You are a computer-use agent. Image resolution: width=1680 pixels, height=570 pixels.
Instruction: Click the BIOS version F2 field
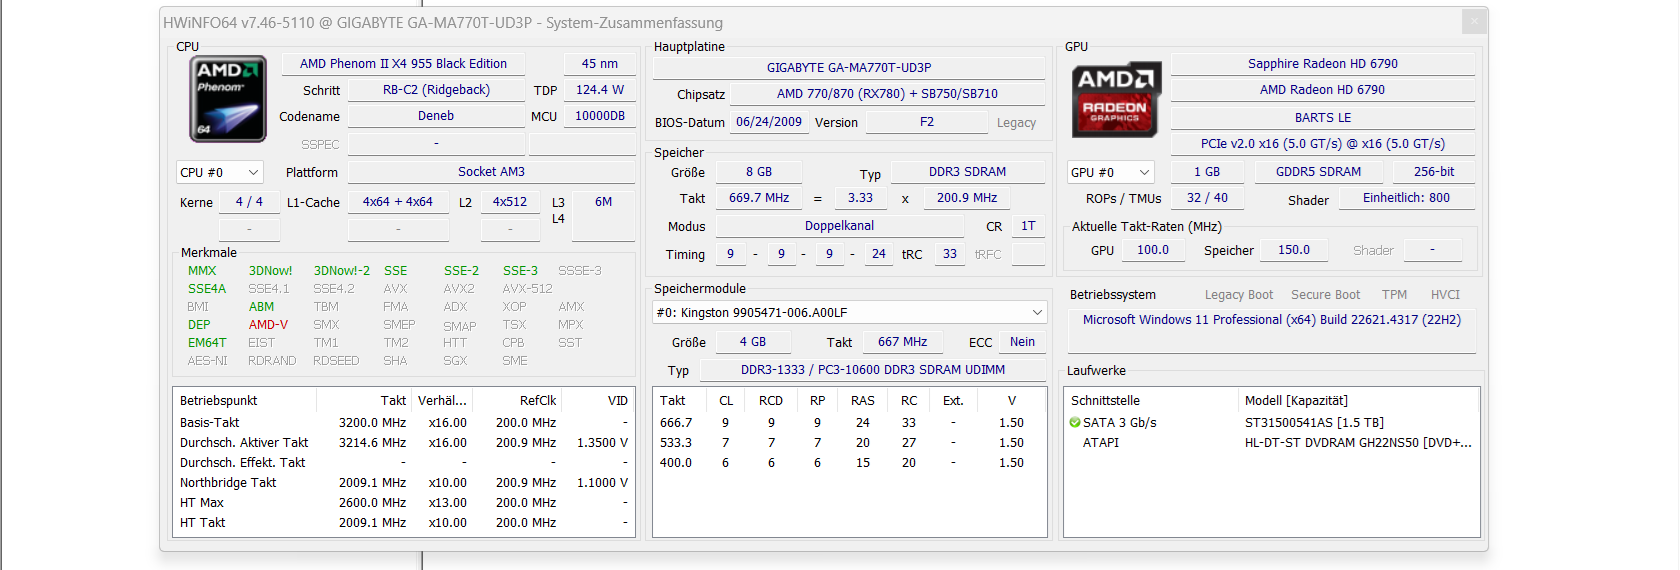(x=927, y=122)
